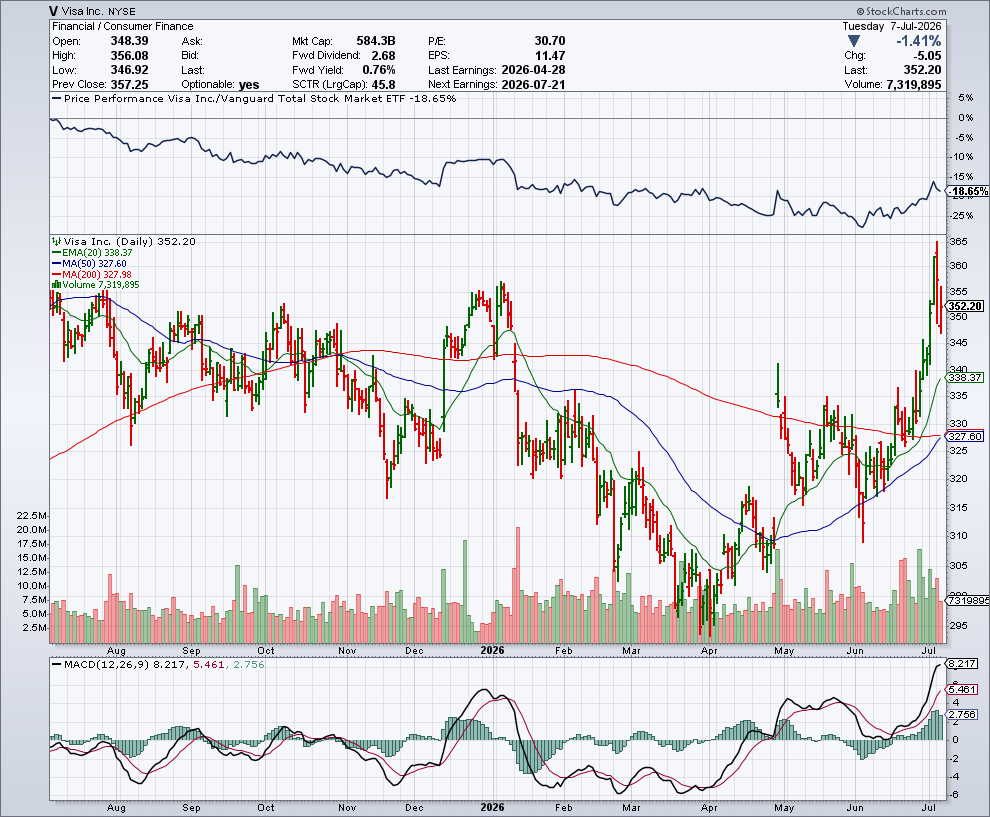The width and height of the screenshot is (990, 817).
Task: Click the Next Earnings date 2026-07-21
Action: click(533, 85)
